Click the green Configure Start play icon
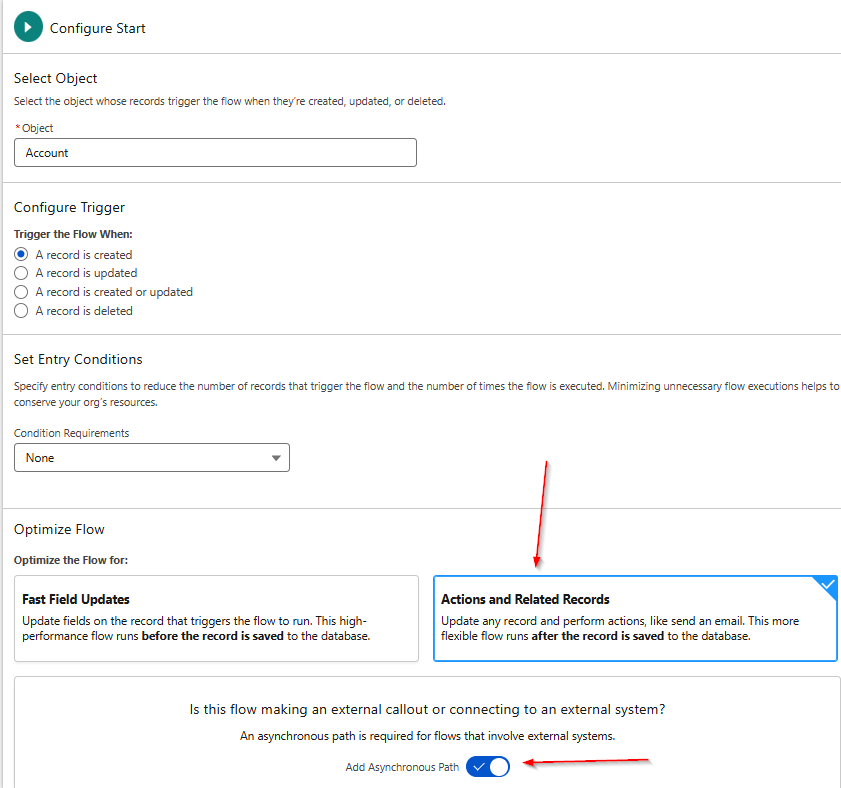The width and height of the screenshot is (841, 788). tap(28, 28)
